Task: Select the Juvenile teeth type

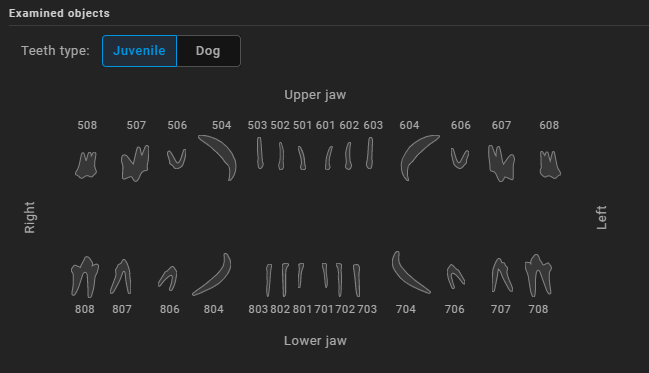Action: (x=139, y=51)
